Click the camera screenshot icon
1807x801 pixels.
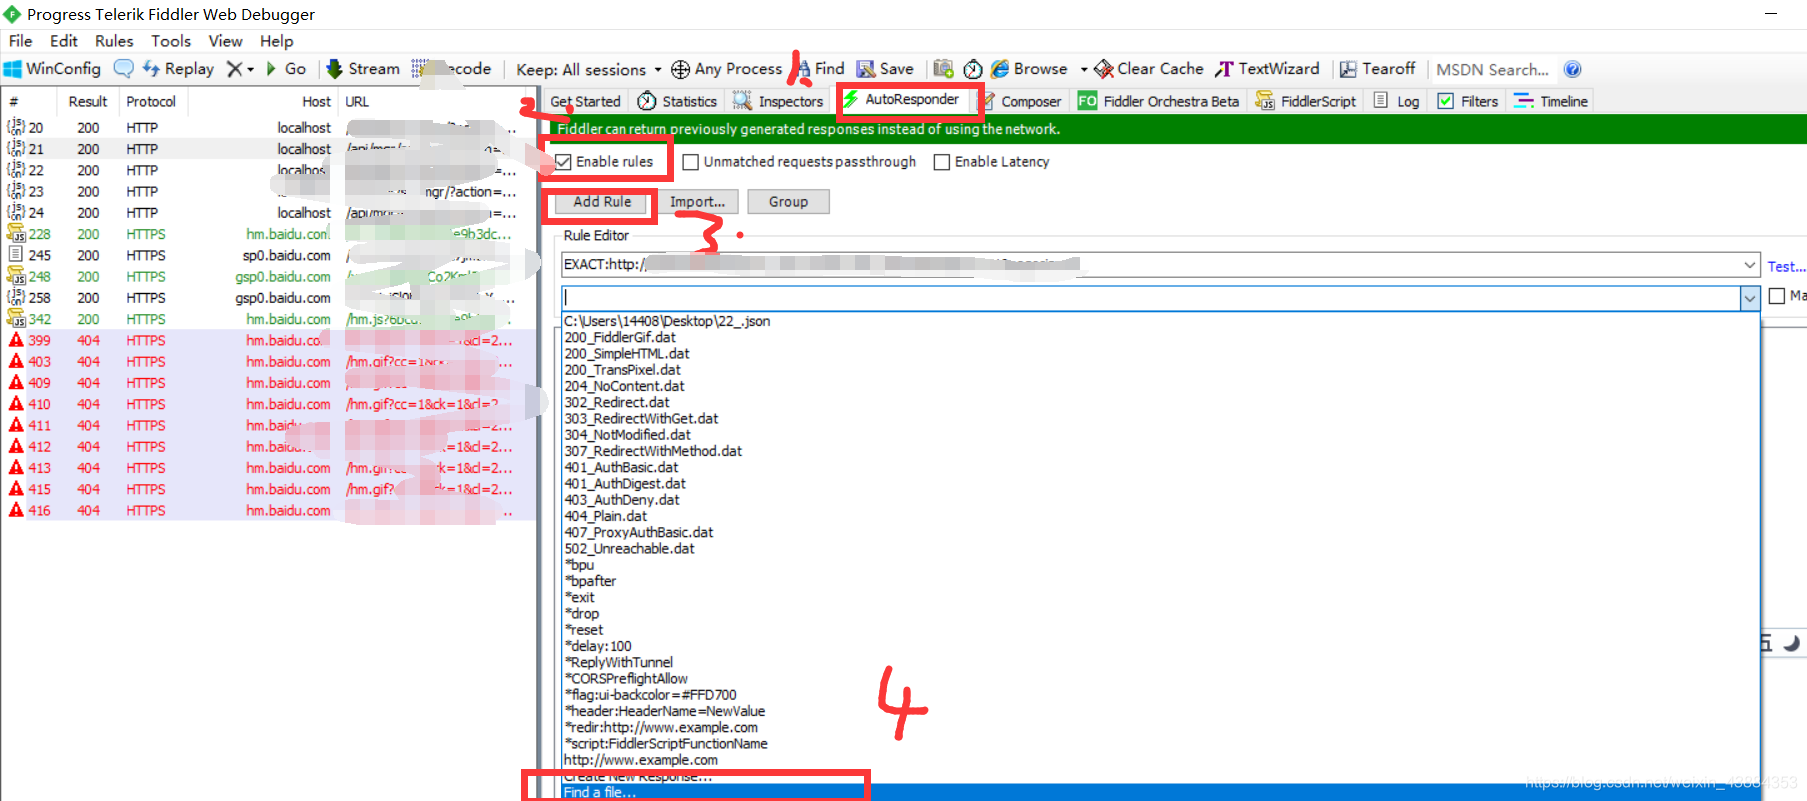tap(943, 69)
